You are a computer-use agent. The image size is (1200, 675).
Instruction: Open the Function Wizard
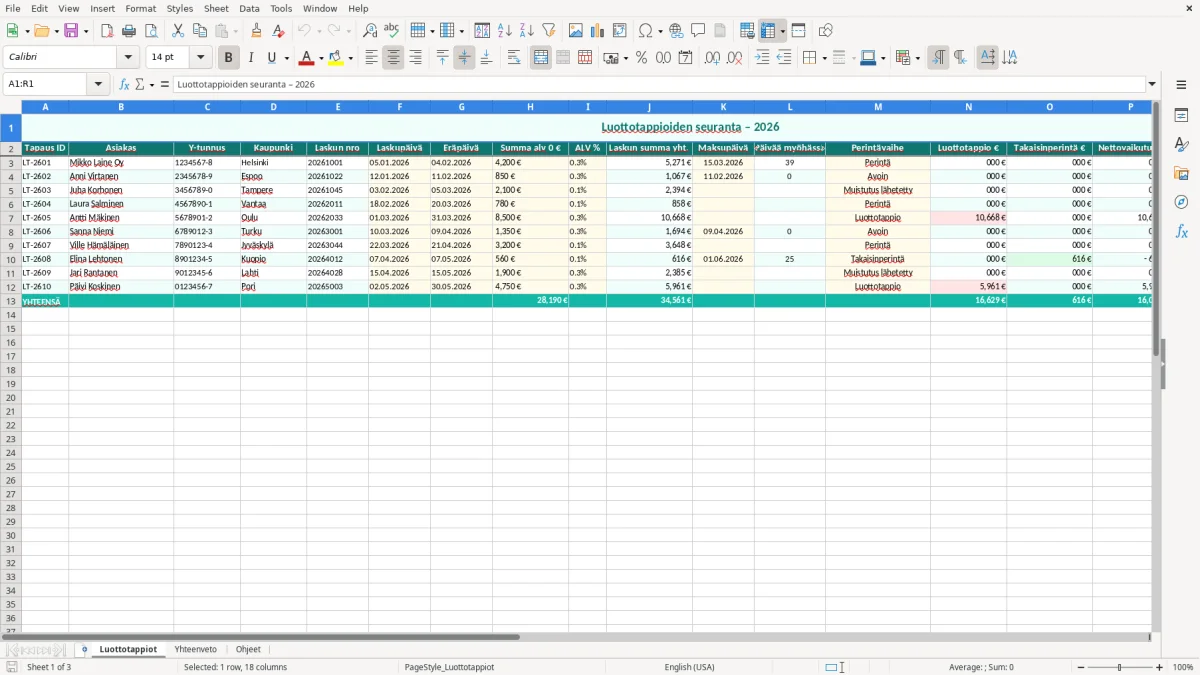(x=124, y=84)
